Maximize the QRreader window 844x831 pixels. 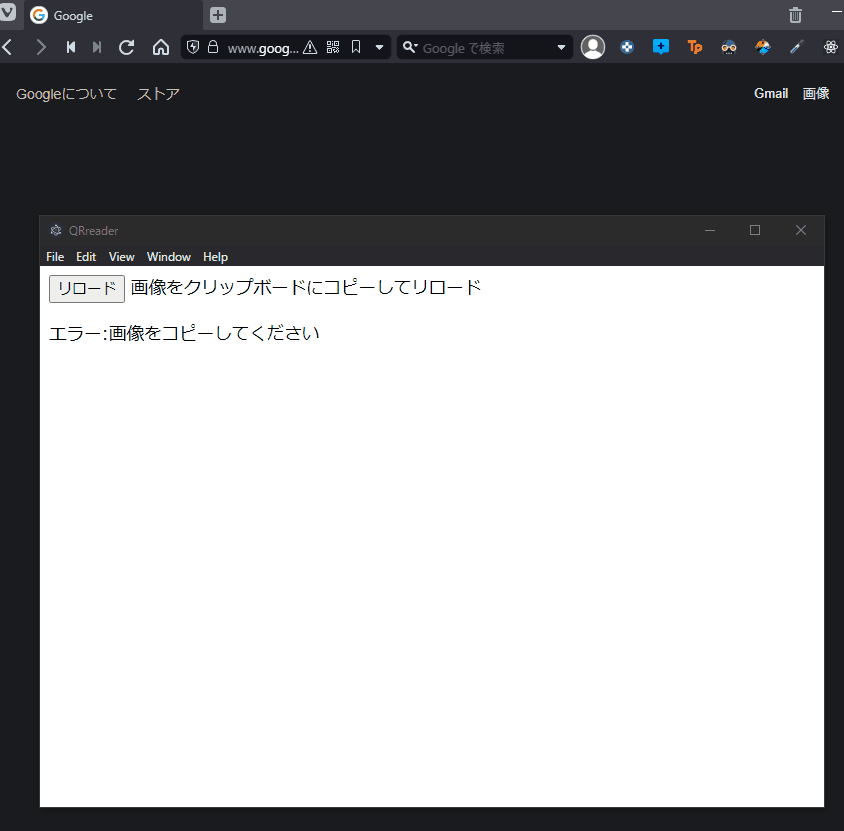coord(755,230)
